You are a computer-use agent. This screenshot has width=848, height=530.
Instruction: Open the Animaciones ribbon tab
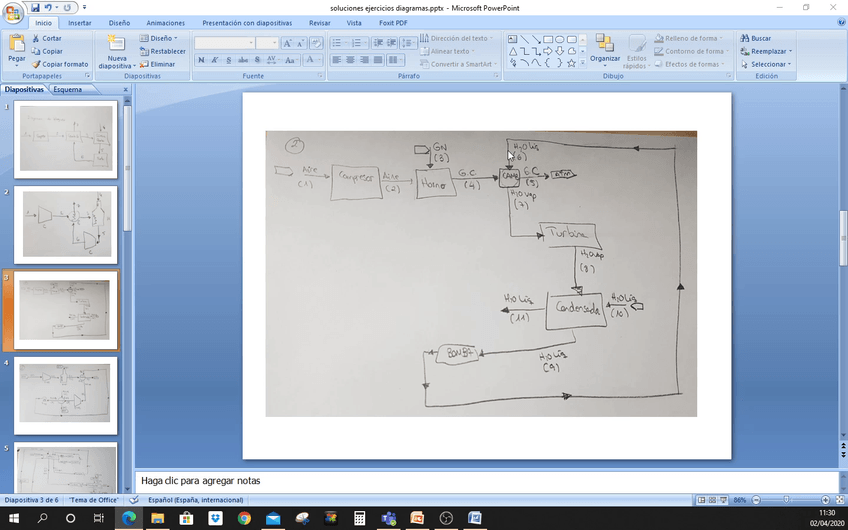pos(165,22)
